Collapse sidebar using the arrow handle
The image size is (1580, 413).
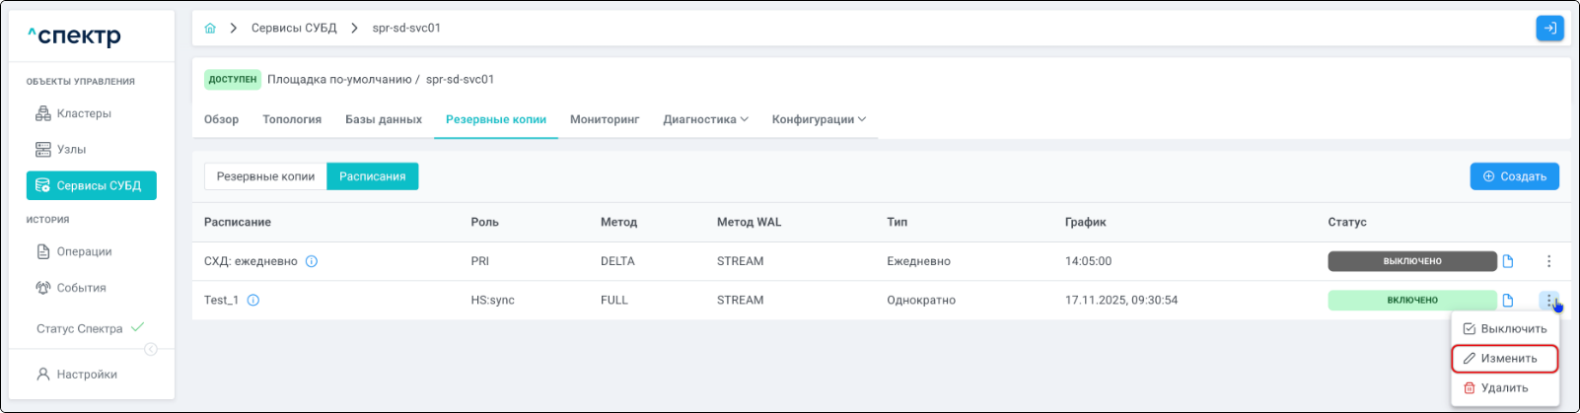coord(151,349)
